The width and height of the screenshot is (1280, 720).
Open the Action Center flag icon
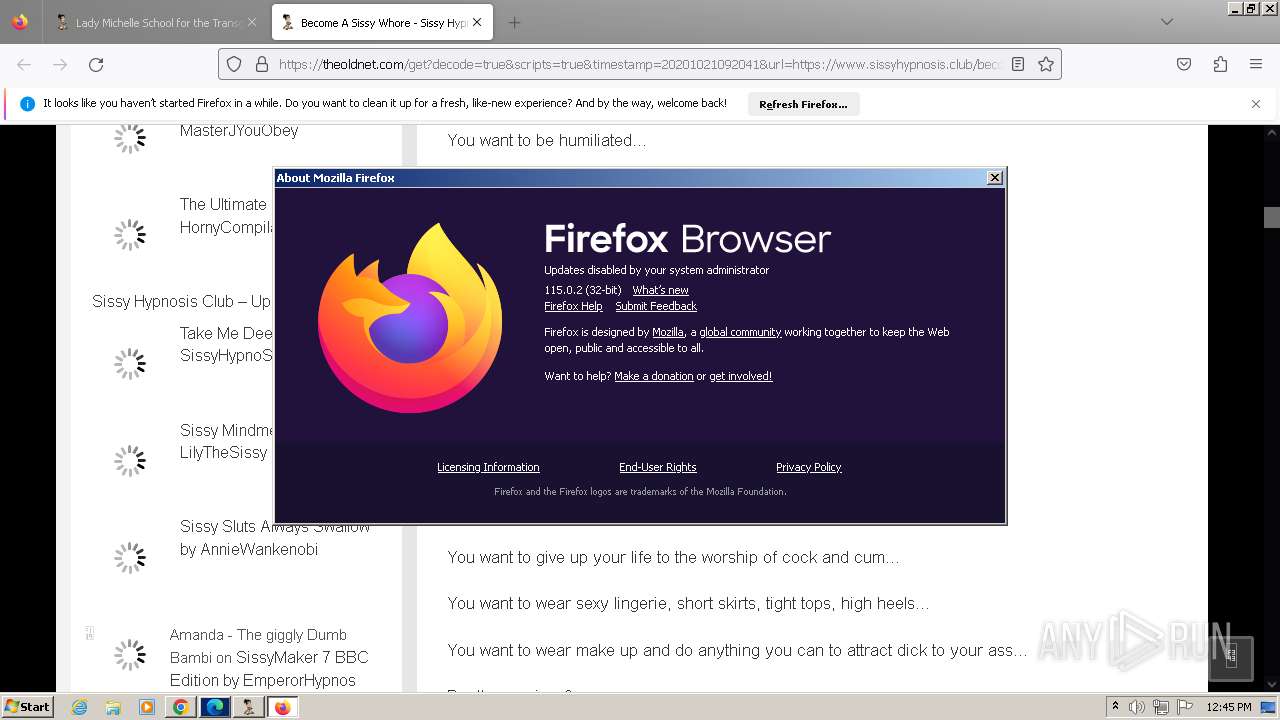click(1185, 707)
